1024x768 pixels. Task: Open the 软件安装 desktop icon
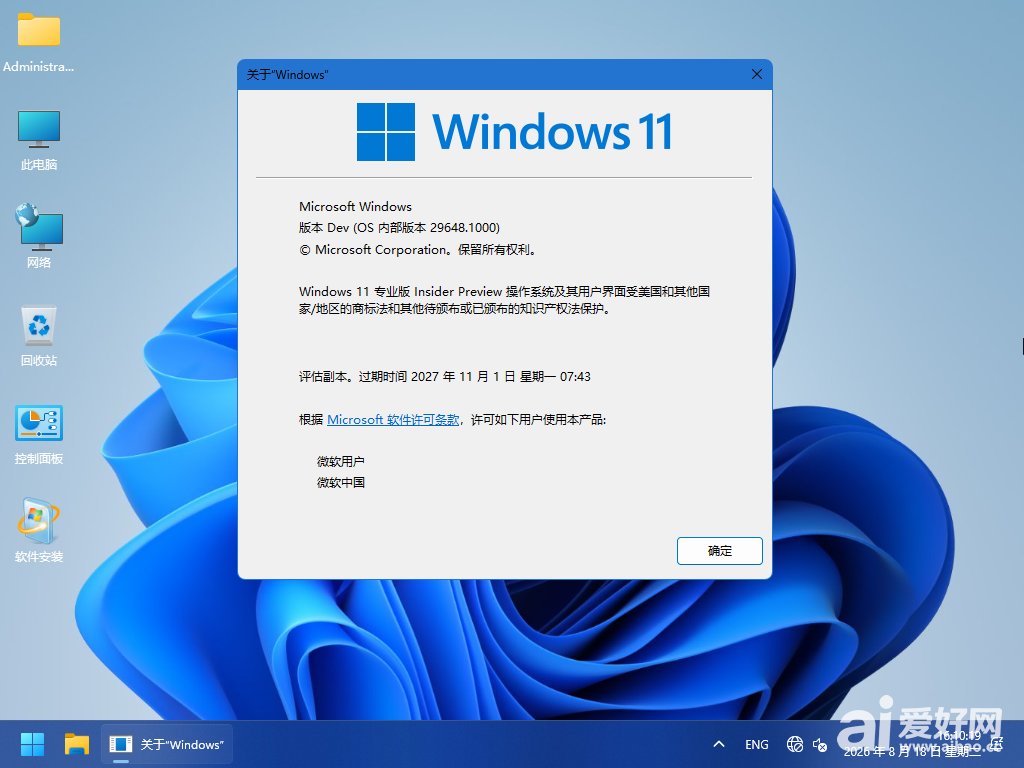click(39, 531)
